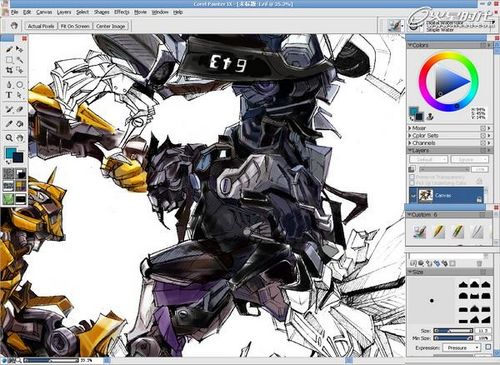Image resolution: width=500 pixels, height=365 pixels.
Task: Expand the Color Sets panel
Action: (x=410, y=135)
